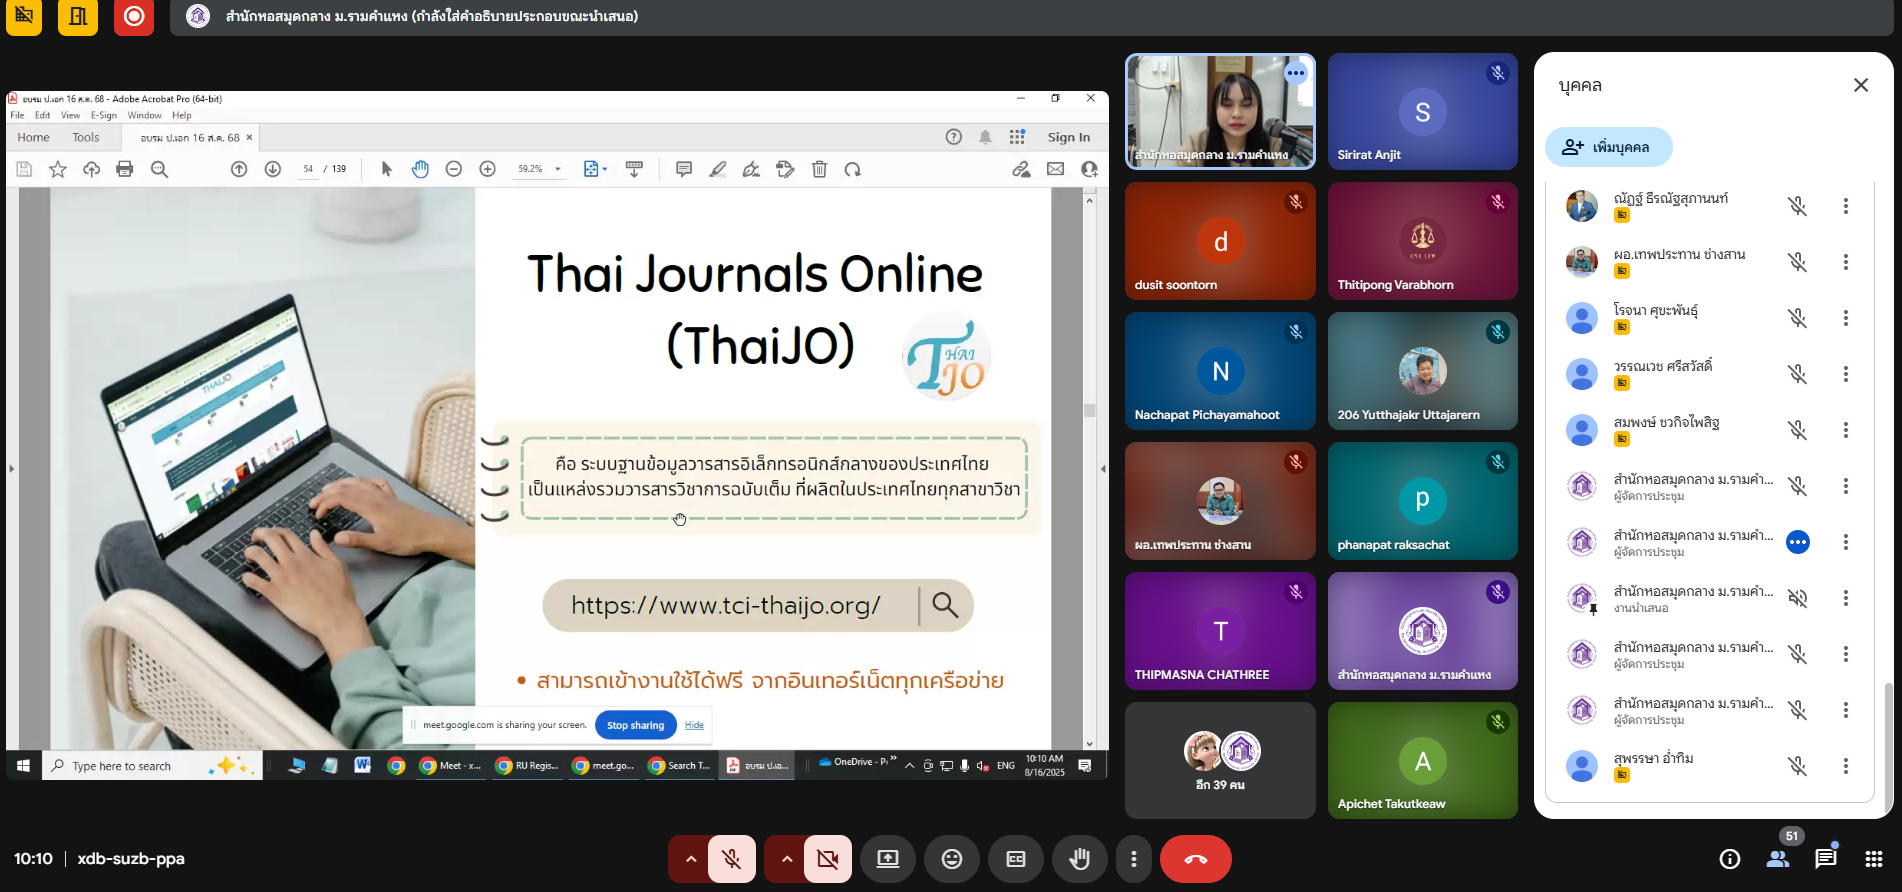Click Acrobat's Save file icon
Screen dimensions: 1902x892
point(24,169)
